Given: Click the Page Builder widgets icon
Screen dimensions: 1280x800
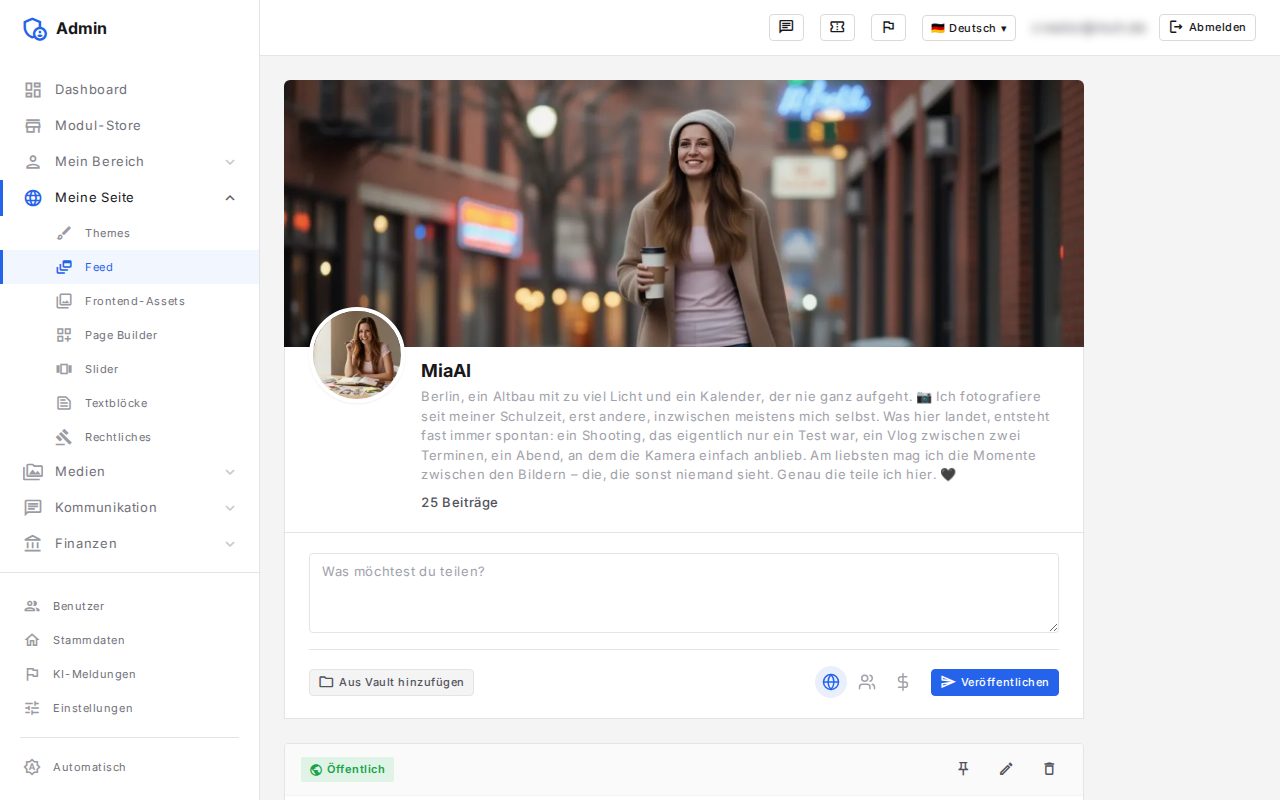Looking at the screenshot, I should click(64, 335).
